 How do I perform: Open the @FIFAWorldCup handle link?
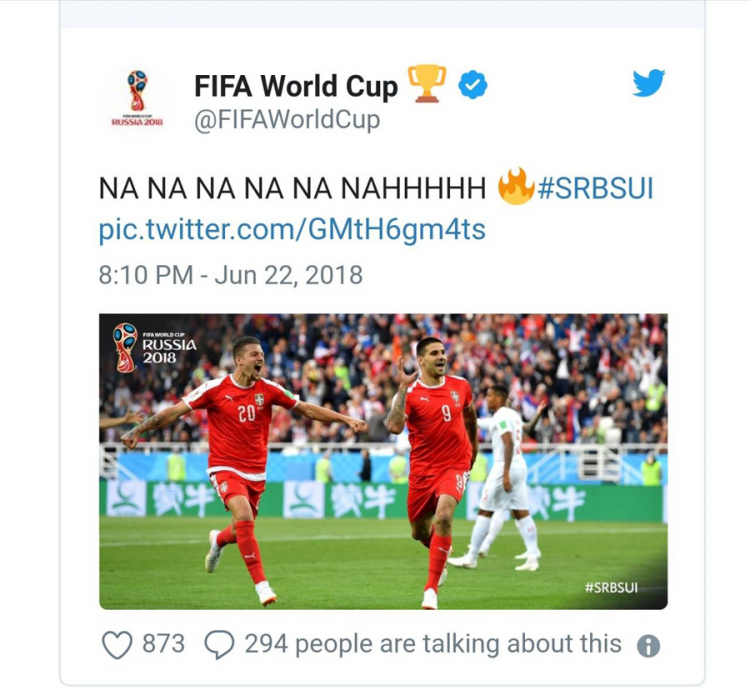[x=286, y=121]
